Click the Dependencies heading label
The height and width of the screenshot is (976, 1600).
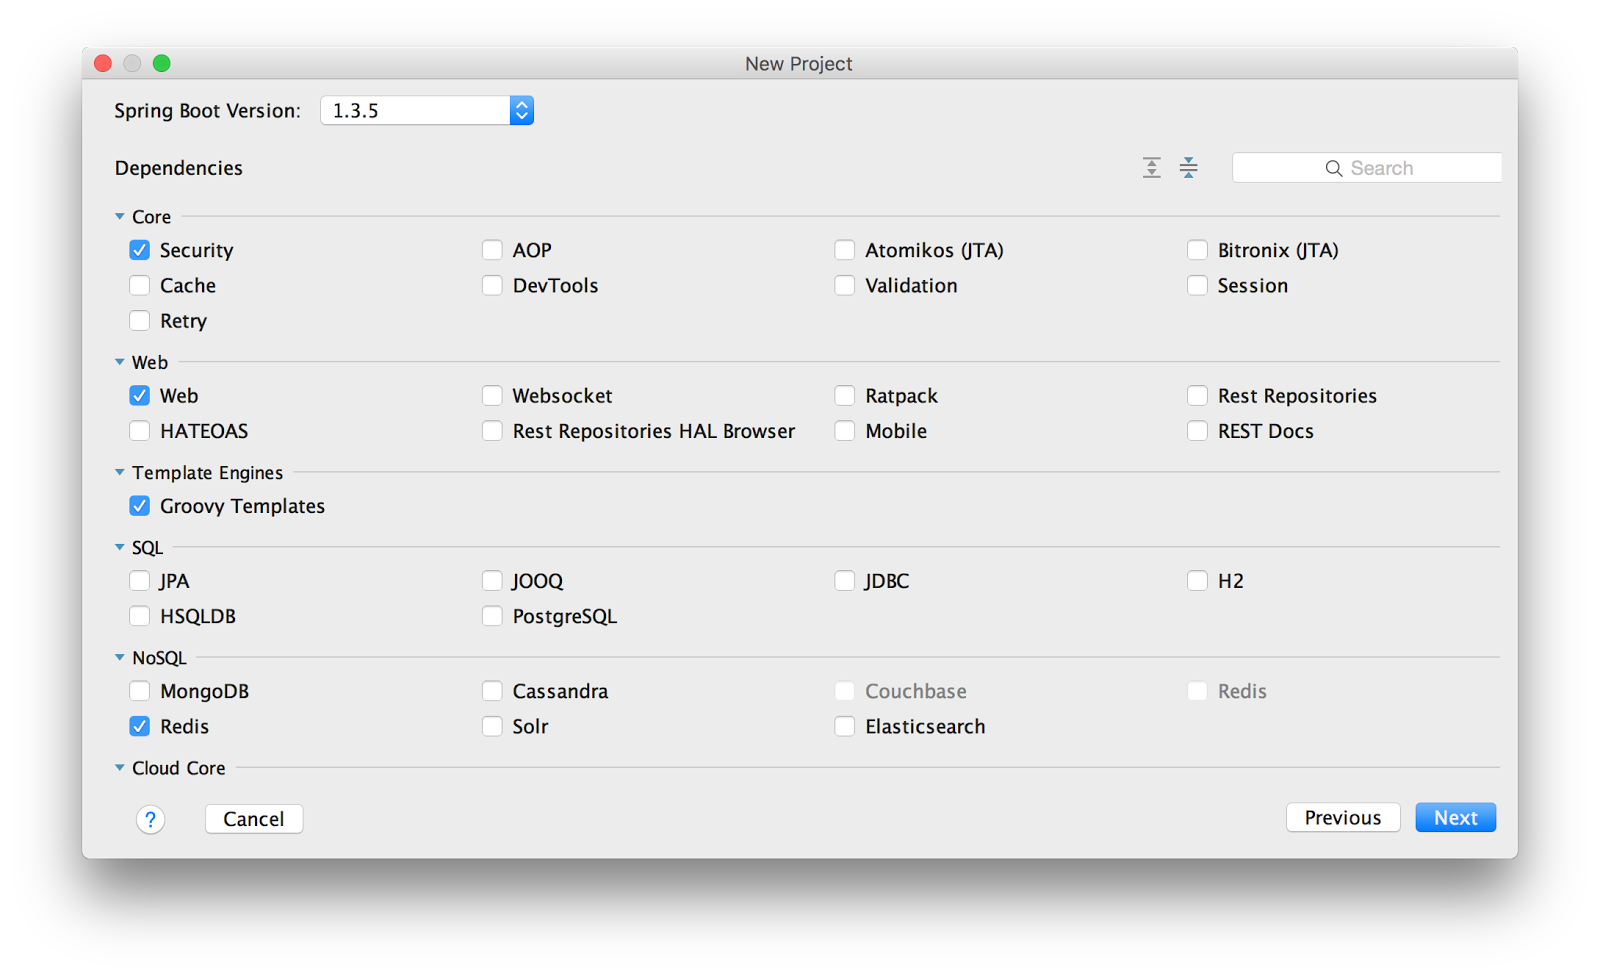point(179,168)
